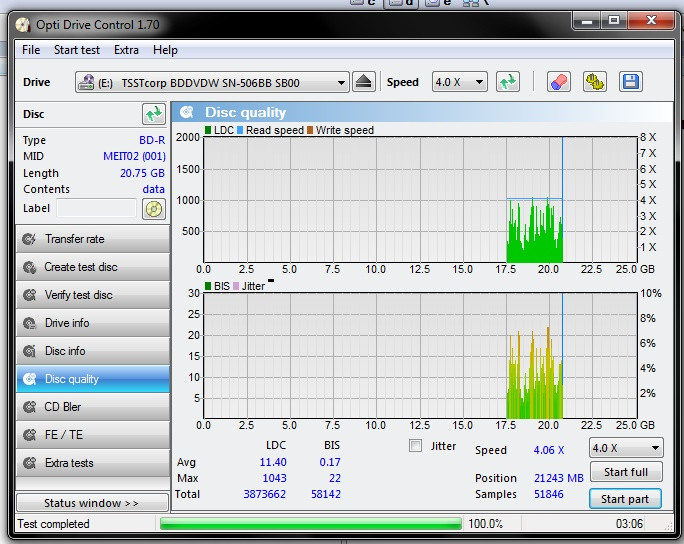This screenshot has width=684, height=544.
Task: Click the Length value 20.75 GB
Action: [142, 173]
